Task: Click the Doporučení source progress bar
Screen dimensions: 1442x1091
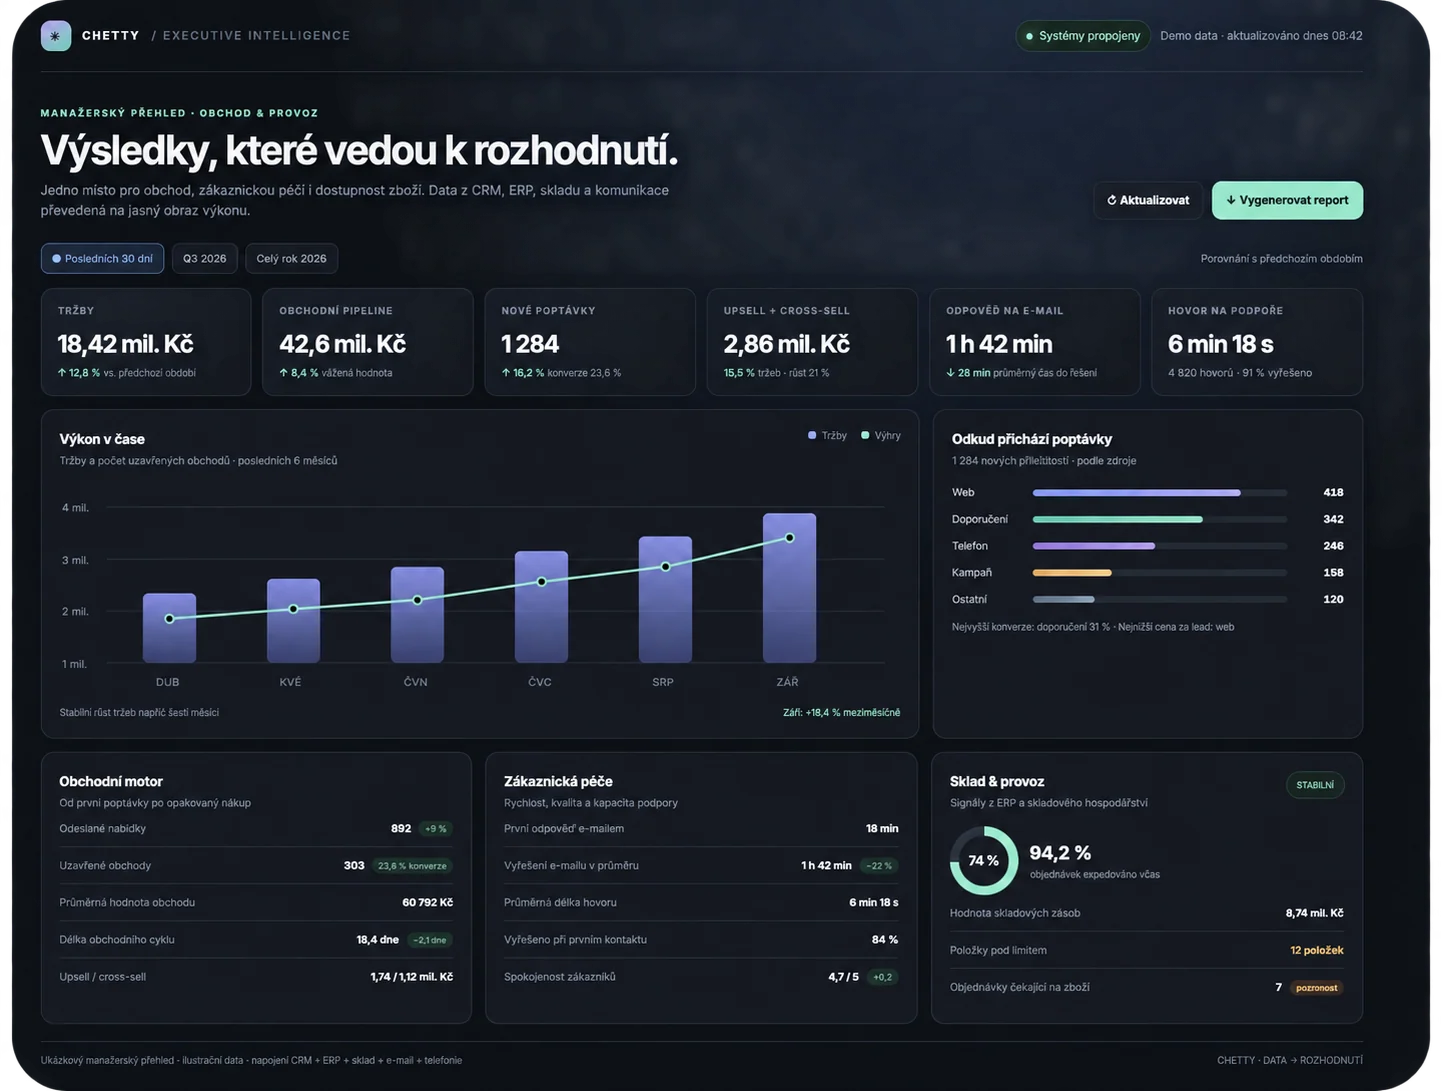Action: tap(1160, 520)
